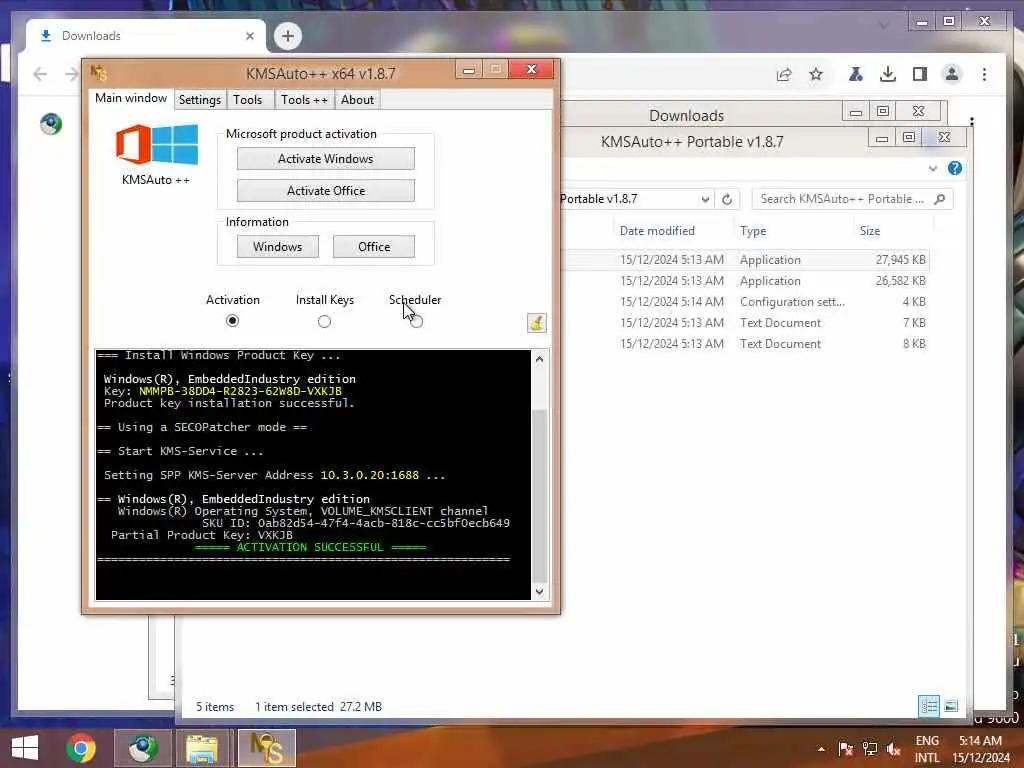The height and width of the screenshot is (768, 1024).
Task: Open Chrome Labs flask icon
Action: 856,74
